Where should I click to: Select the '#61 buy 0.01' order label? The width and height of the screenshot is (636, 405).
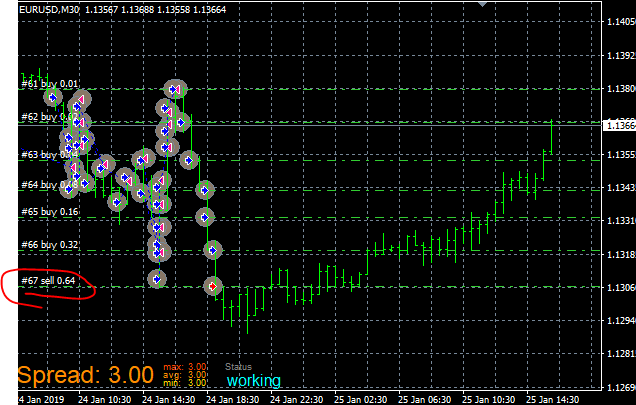coord(49,84)
